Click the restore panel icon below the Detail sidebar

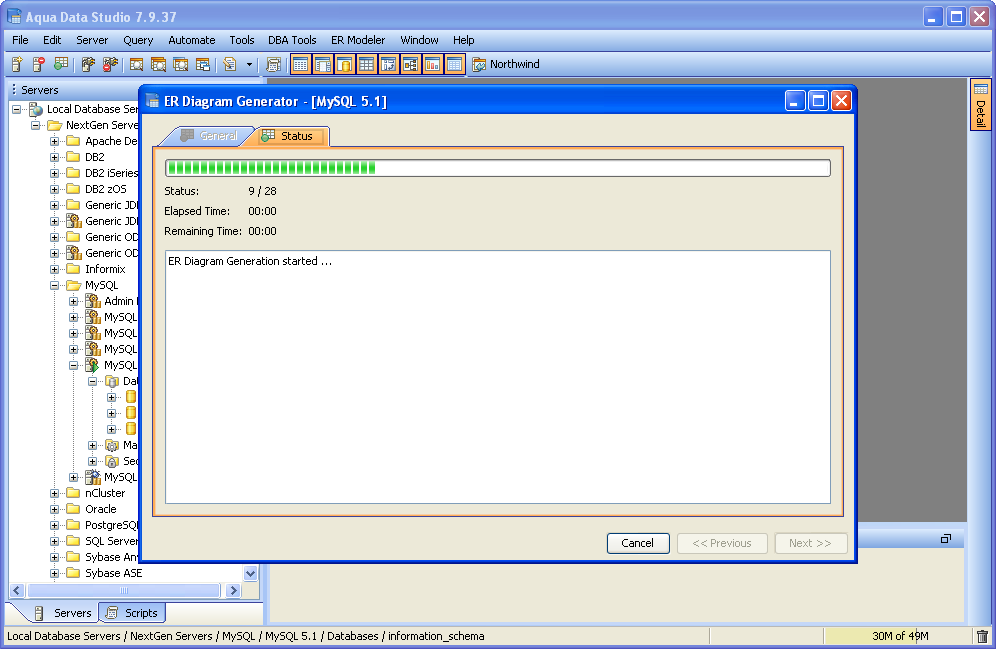946,539
